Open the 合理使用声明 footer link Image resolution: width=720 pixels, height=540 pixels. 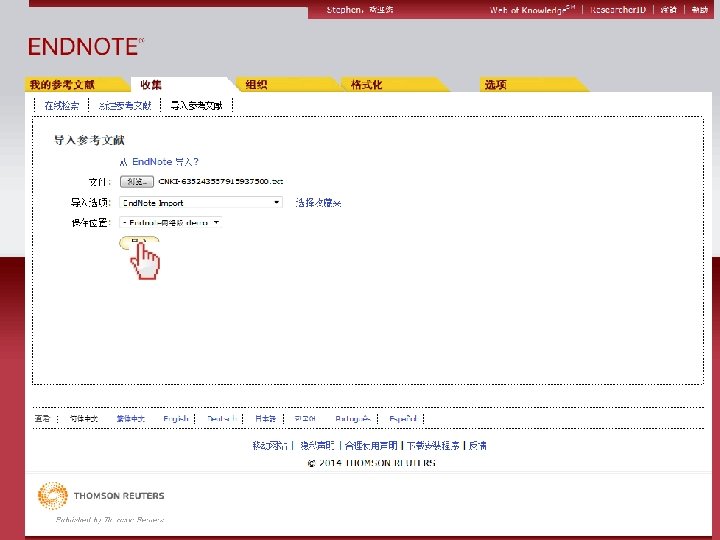click(x=371, y=445)
